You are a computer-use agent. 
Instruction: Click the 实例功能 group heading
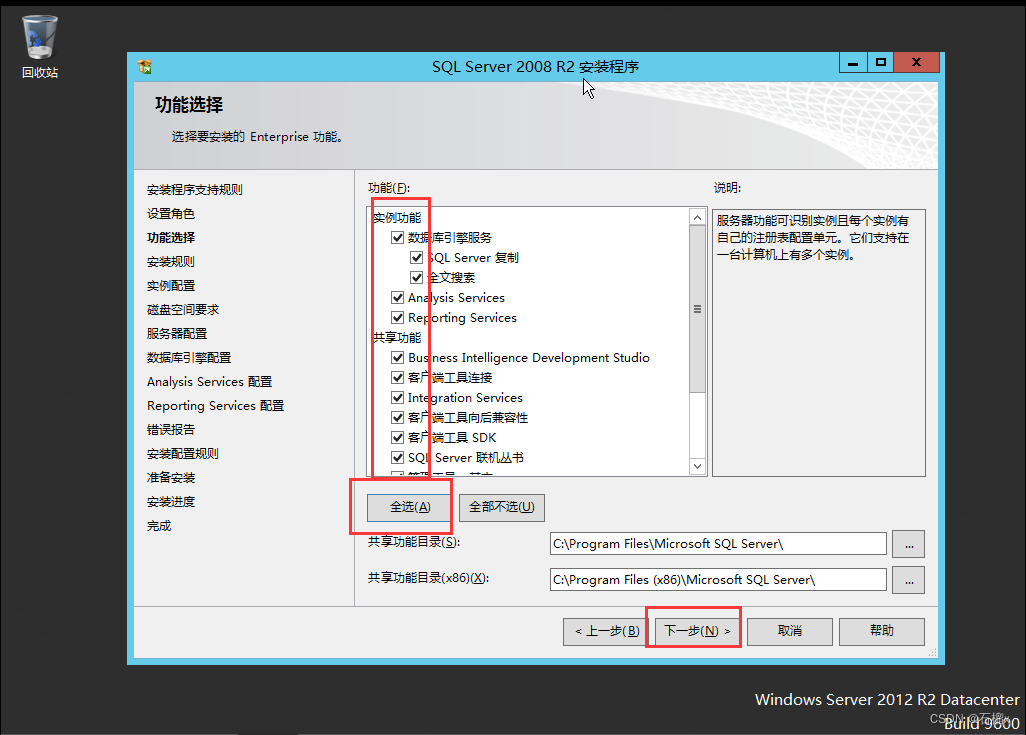[x=397, y=218]
